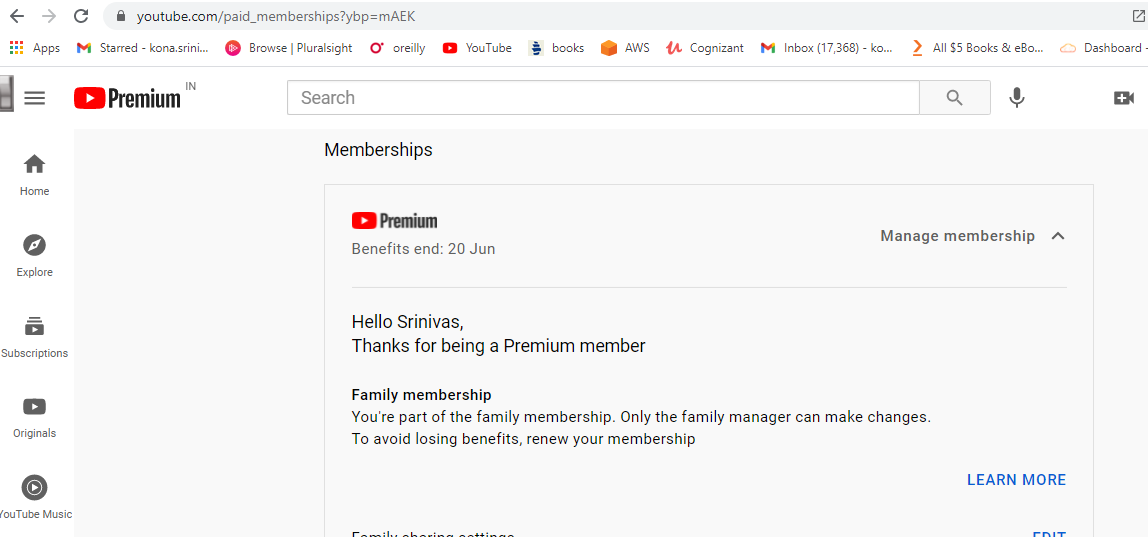Go to Home in sidebar
This screenshot has height=537, width=1148.
click(x=35, y=174)
